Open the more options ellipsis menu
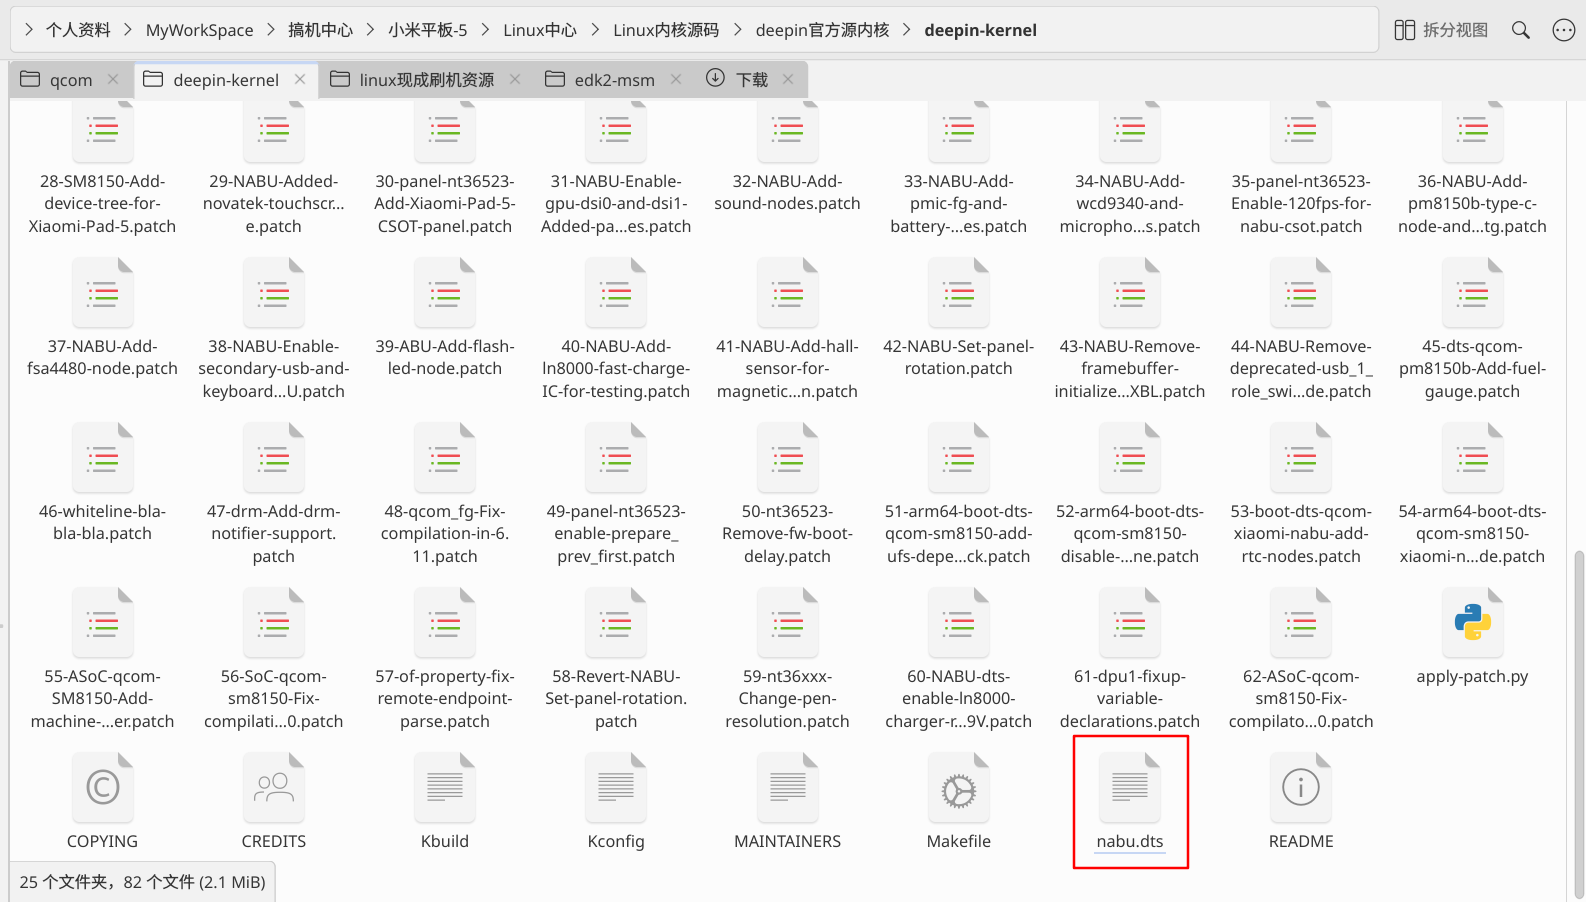Screen dimensions: 1586x902 coord(1564,30)
